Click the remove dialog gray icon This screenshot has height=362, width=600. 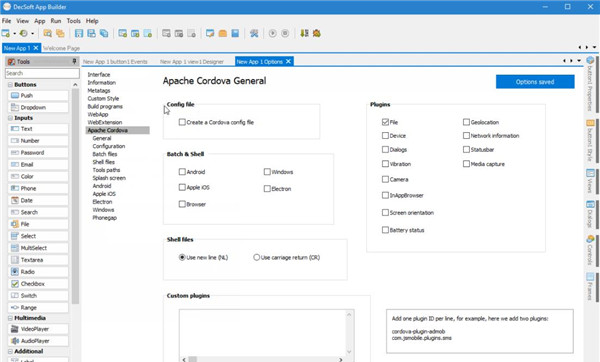(179, 34)
